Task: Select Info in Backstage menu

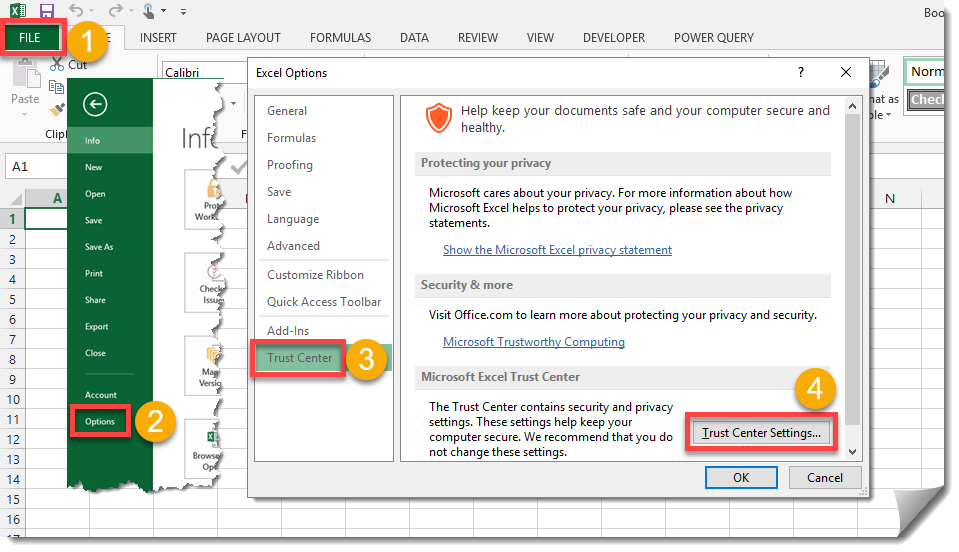Action: pyautogui.click(x=110, y=141)
